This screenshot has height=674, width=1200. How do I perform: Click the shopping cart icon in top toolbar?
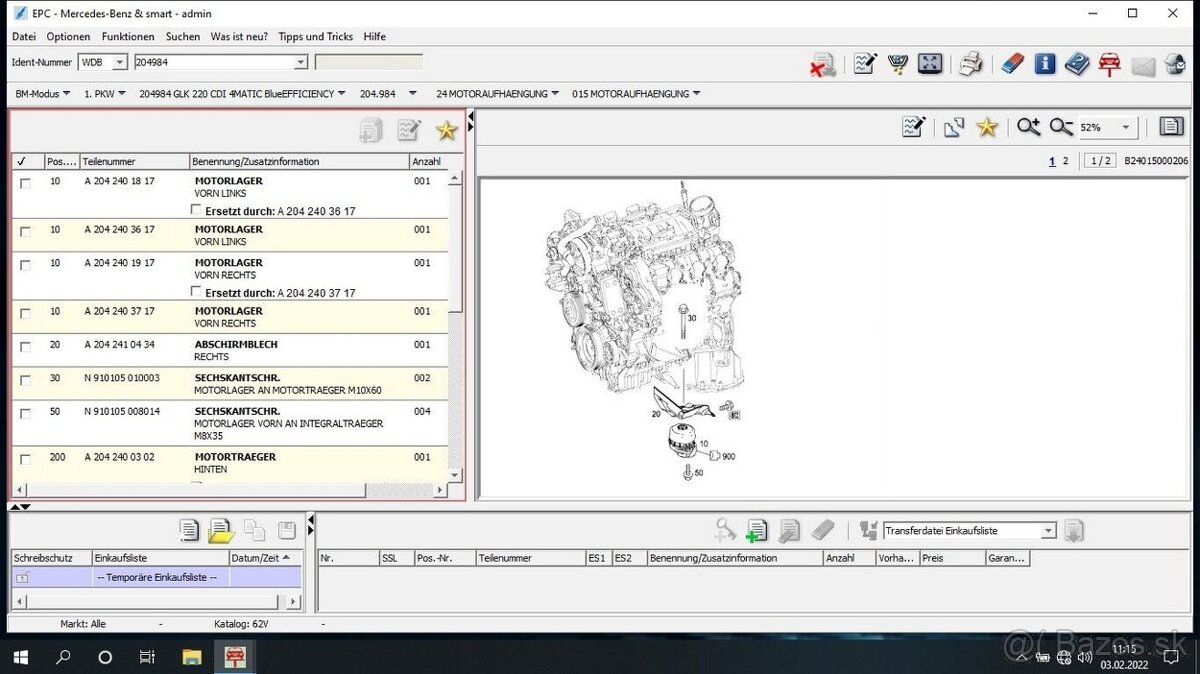[898, 64]
